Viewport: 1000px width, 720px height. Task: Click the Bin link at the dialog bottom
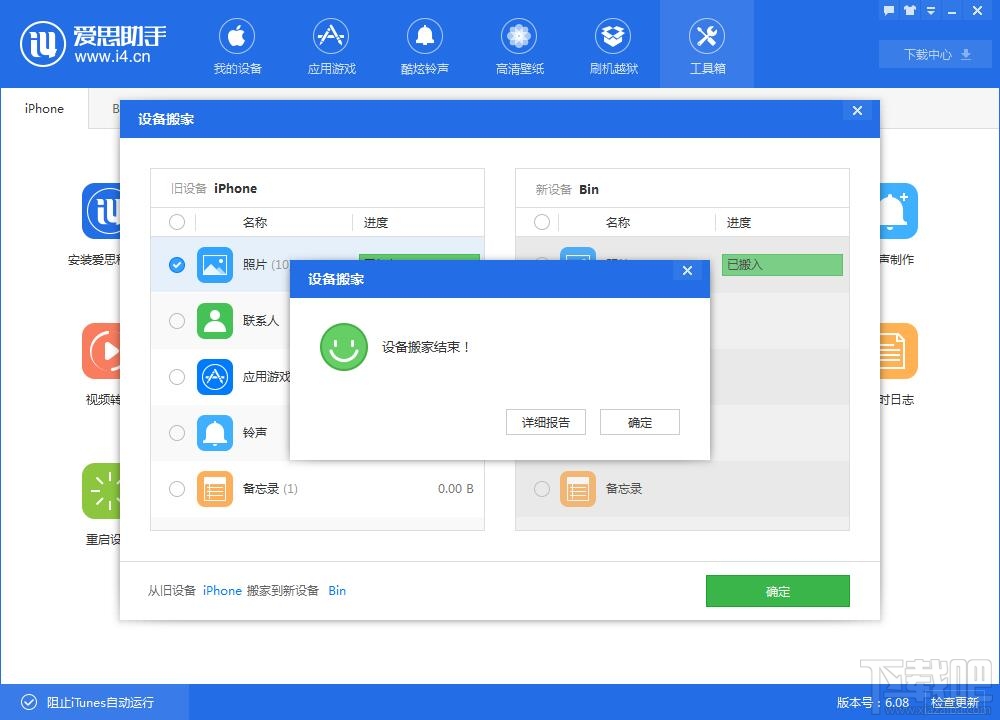(337, 591)
